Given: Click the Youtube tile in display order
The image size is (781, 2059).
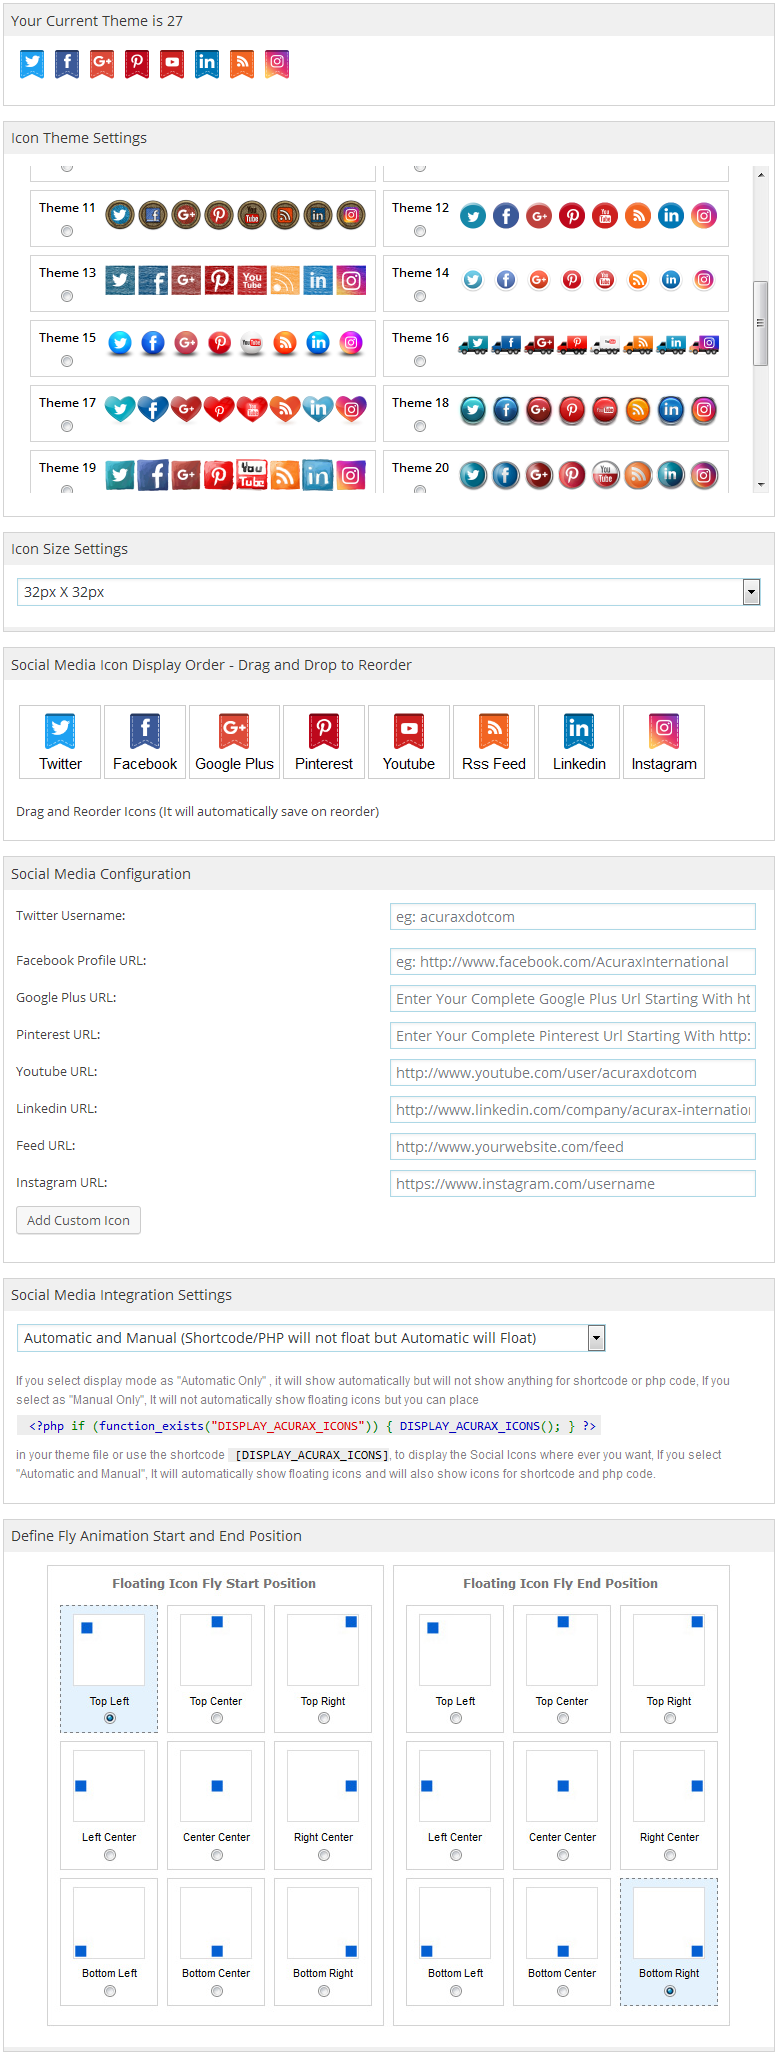Looking at the screenshot, I should click(x=409, y=742).
